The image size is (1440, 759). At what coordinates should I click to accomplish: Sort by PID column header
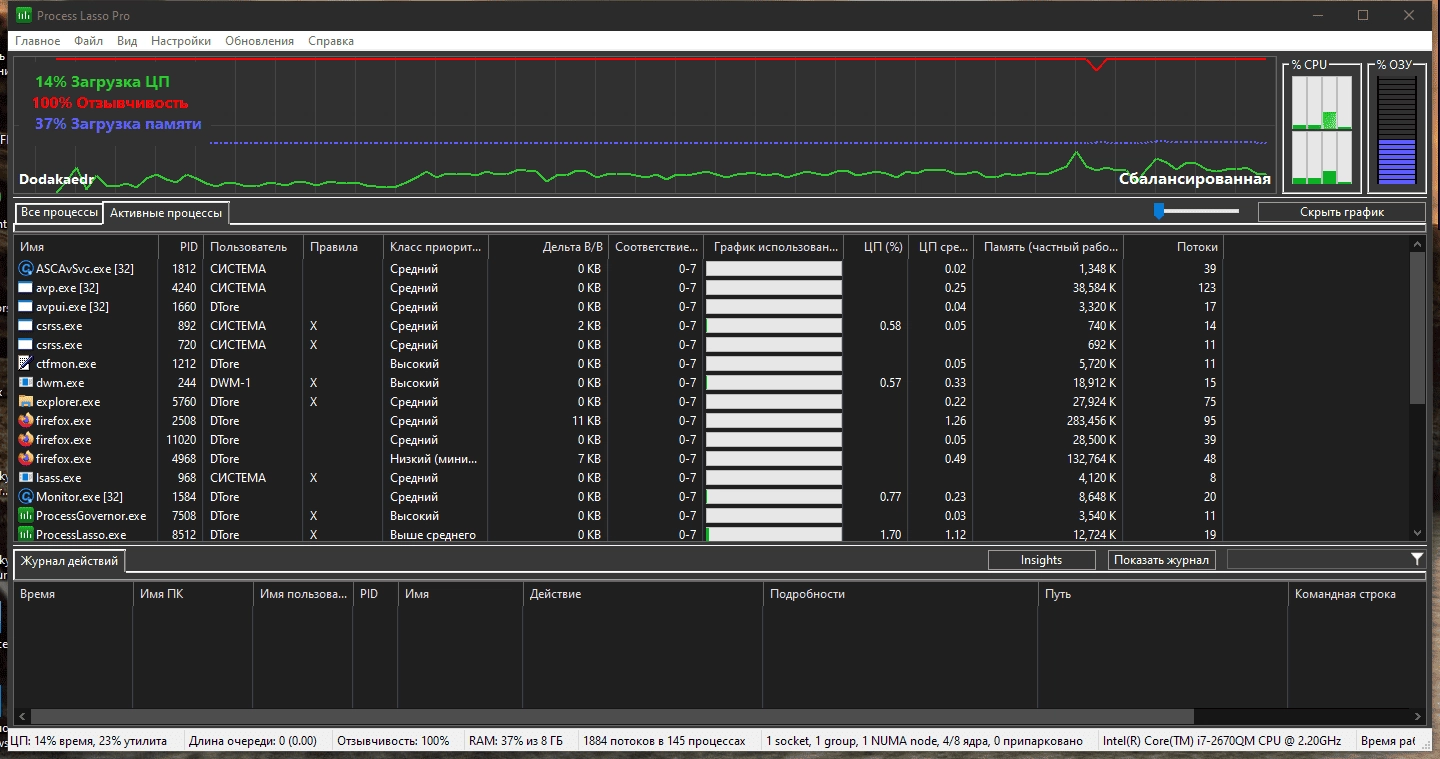click(x=181, y=247)
